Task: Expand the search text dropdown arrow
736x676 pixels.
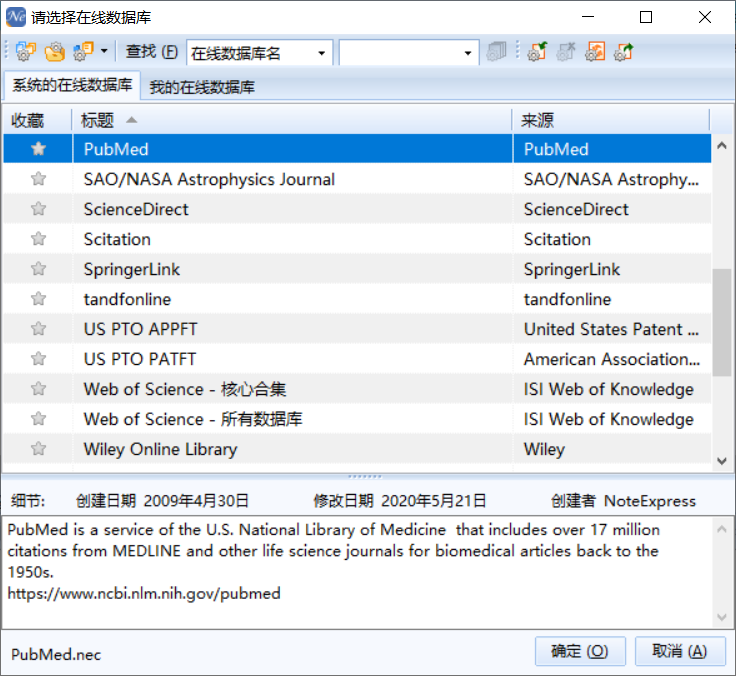Action: tap(468, 53)
